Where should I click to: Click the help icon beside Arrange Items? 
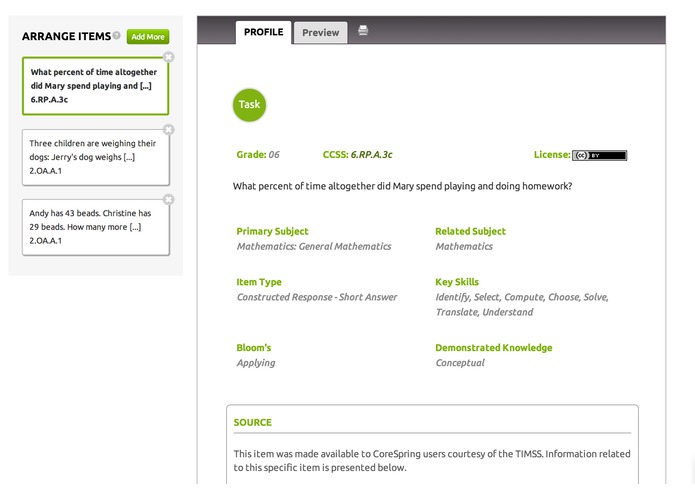tap(116, 35)
